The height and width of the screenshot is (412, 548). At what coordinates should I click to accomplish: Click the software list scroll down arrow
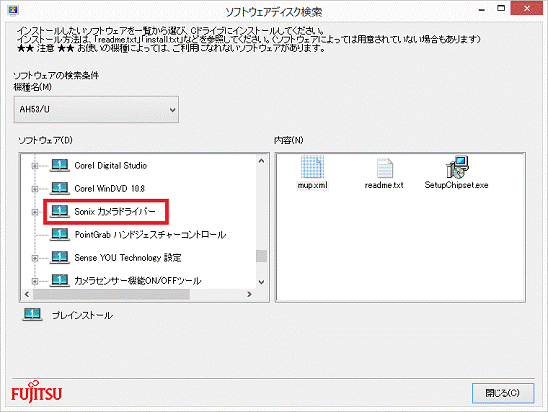(261, 282)
